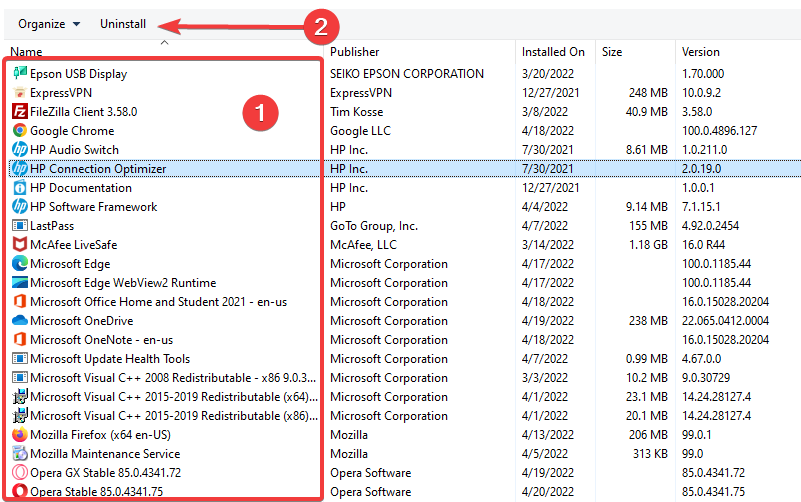The width and height of the screenshot is (801, 502).
Task: Select the Microsoft Office Home and Student icon
Action: tap(20, 301)
